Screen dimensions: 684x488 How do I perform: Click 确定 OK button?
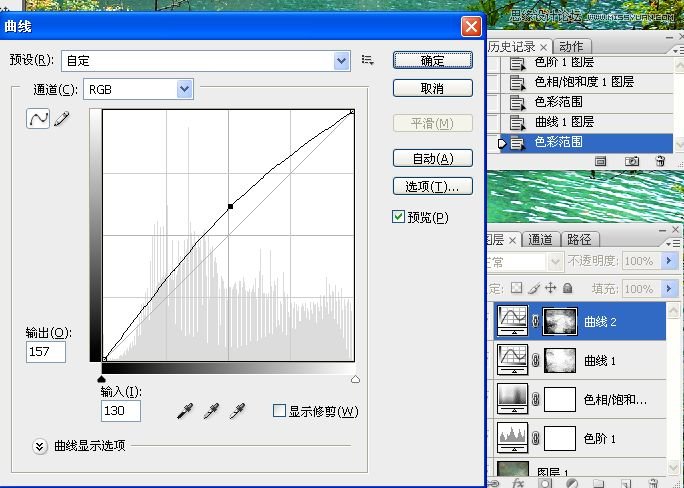432,60
